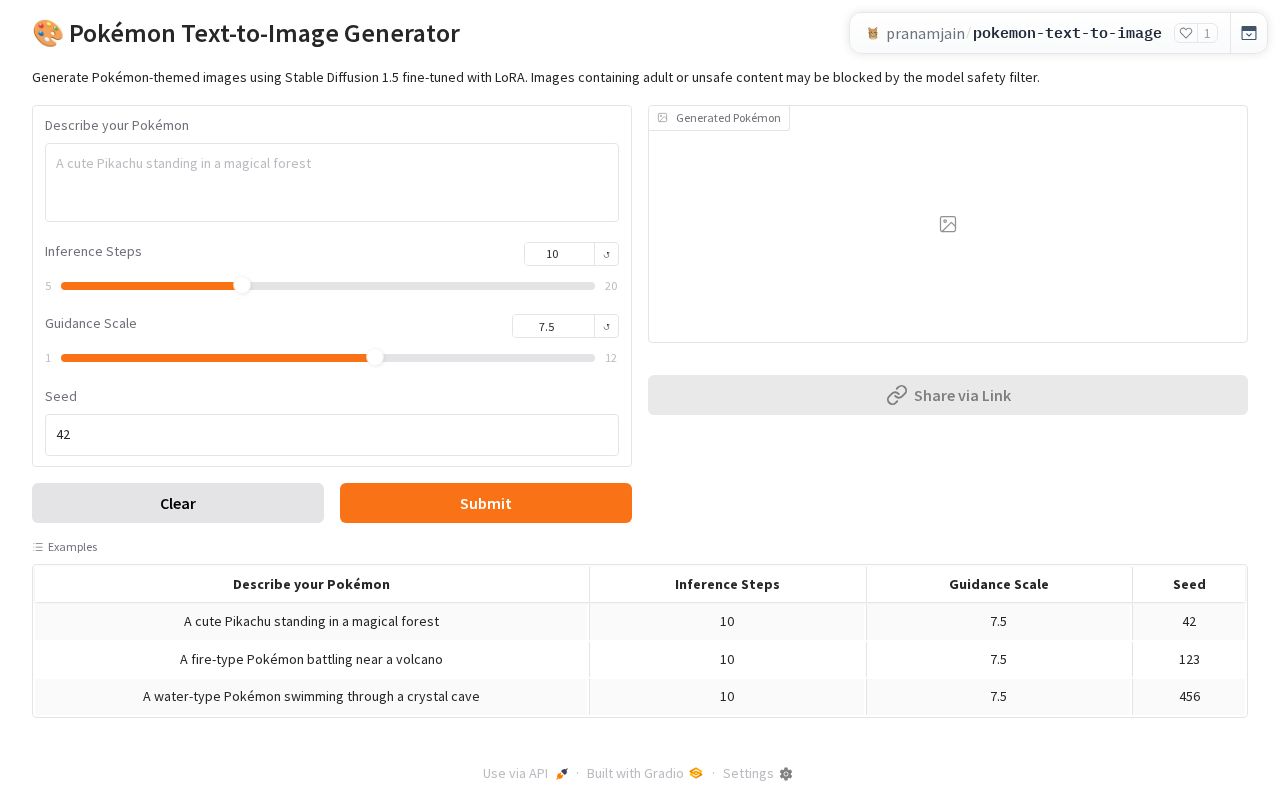The image size is (1280, 800).
Task: Open the space menu icon at top right
Action: 1249,33
